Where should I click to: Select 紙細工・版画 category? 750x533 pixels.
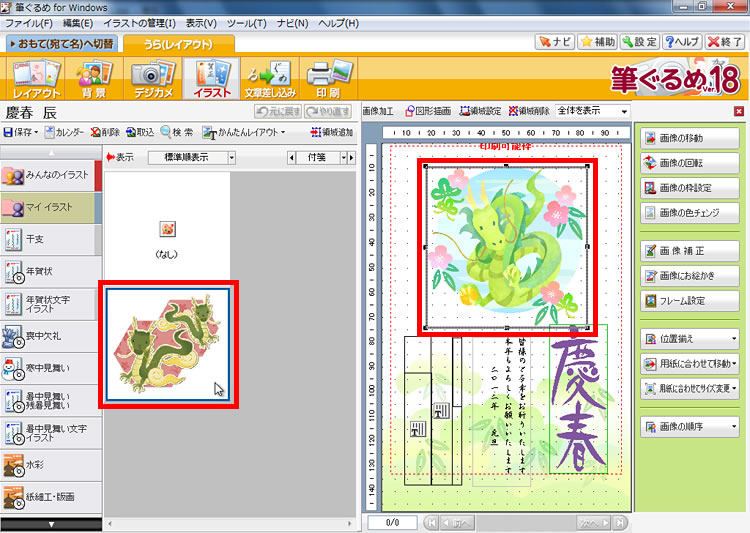coord(51,498)
